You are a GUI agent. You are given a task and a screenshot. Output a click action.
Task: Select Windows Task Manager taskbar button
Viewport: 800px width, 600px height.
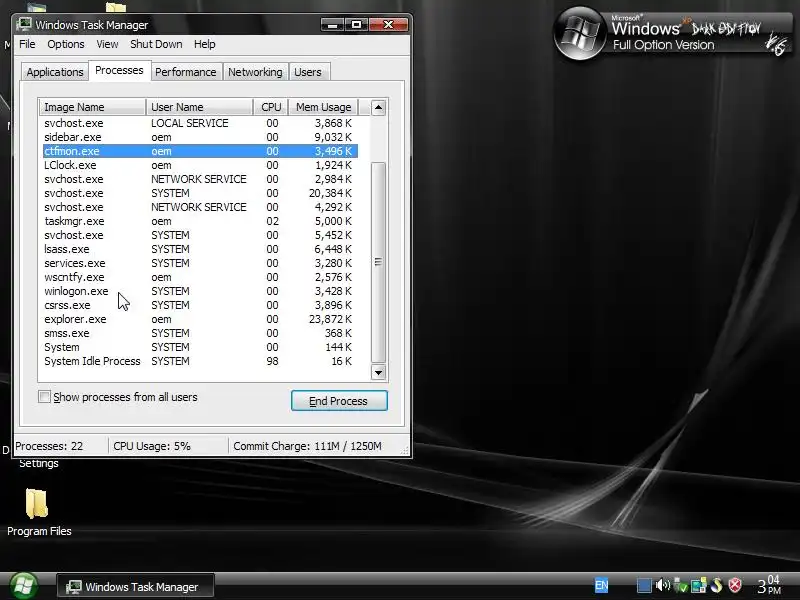point(135,587)
